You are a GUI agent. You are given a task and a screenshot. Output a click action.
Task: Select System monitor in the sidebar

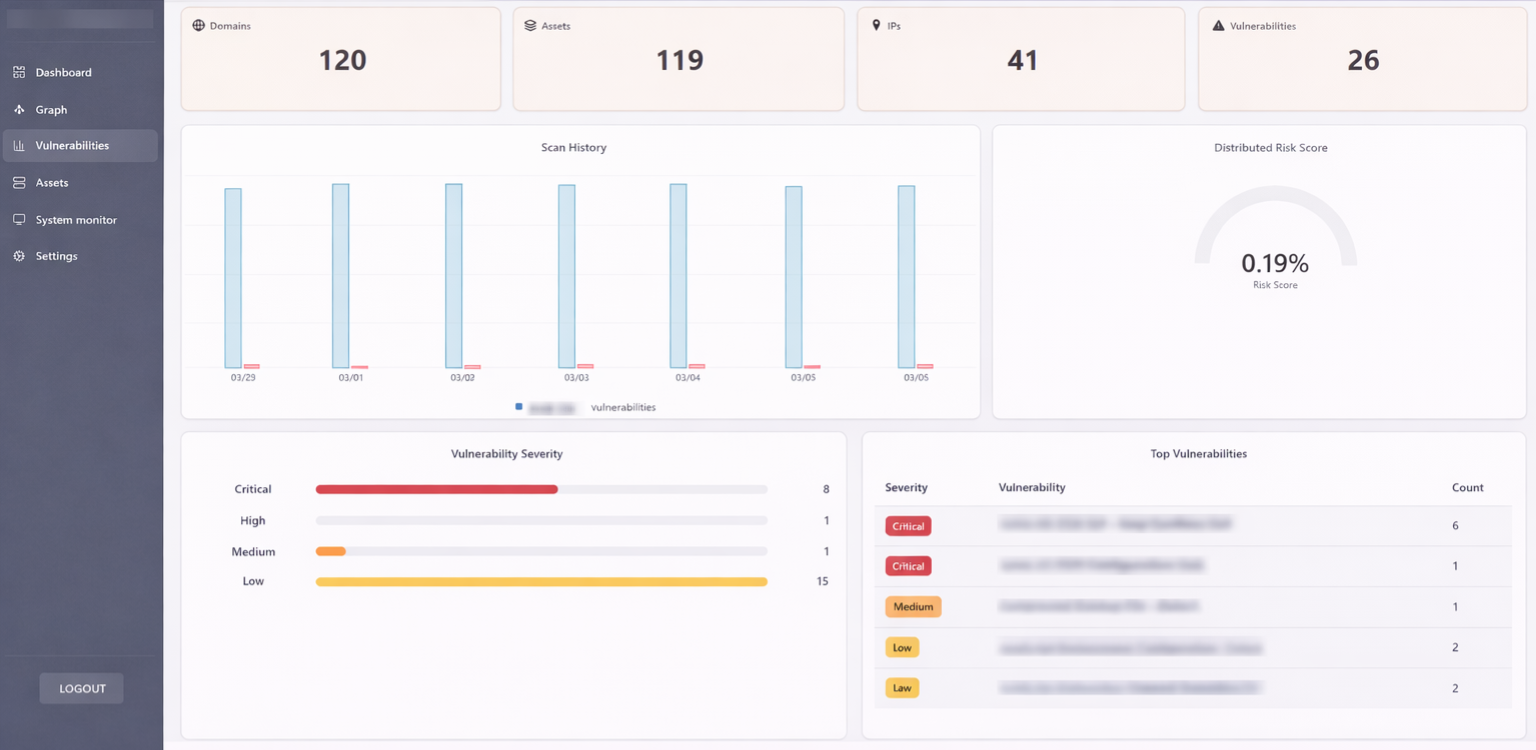[x=18, y=219]
